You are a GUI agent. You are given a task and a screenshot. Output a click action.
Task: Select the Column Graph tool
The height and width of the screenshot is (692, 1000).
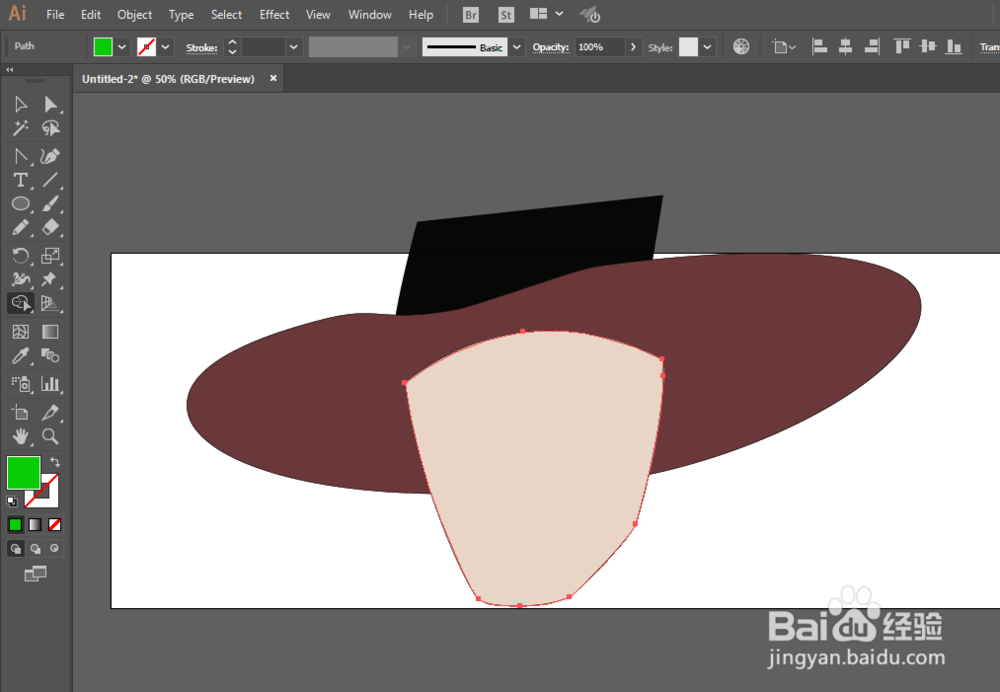point(50,383)
